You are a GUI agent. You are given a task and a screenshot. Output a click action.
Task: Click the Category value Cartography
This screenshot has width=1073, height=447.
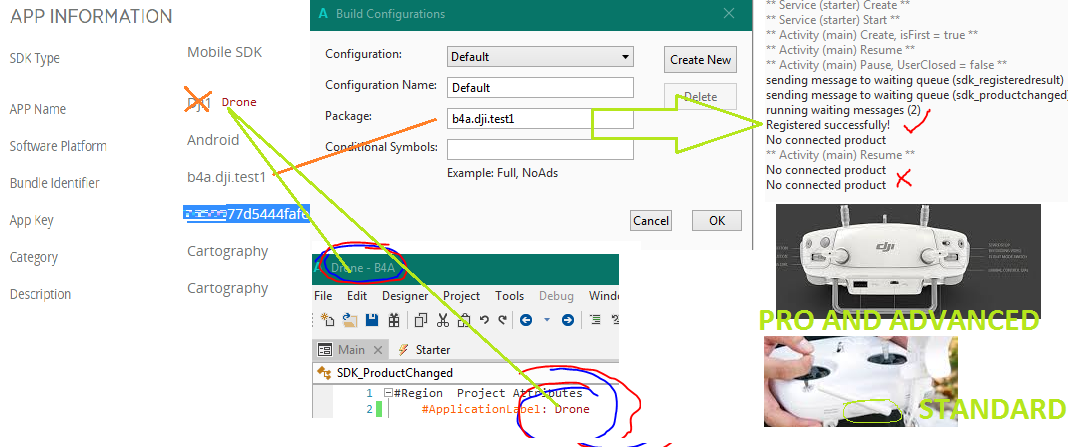pos(227,252)
